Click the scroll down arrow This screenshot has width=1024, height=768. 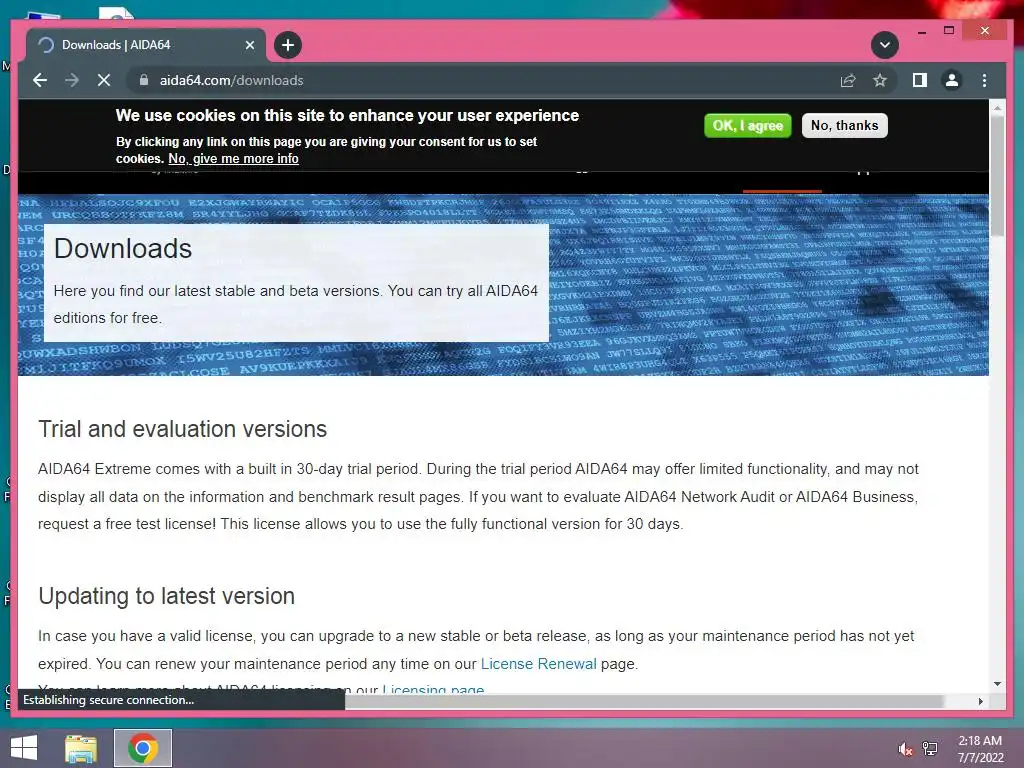[997, 684]
